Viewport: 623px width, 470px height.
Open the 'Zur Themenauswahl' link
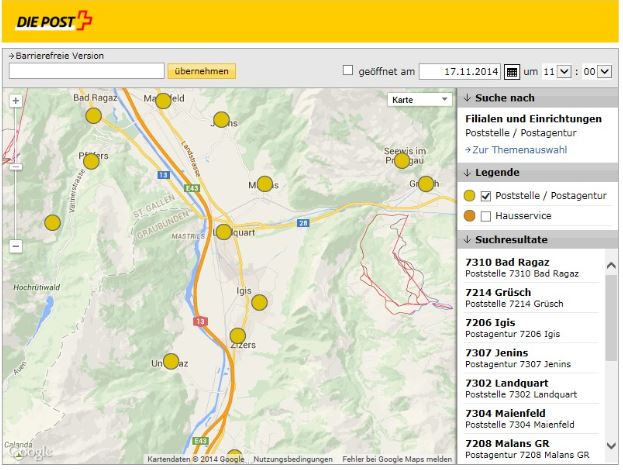tap(518, 149)
